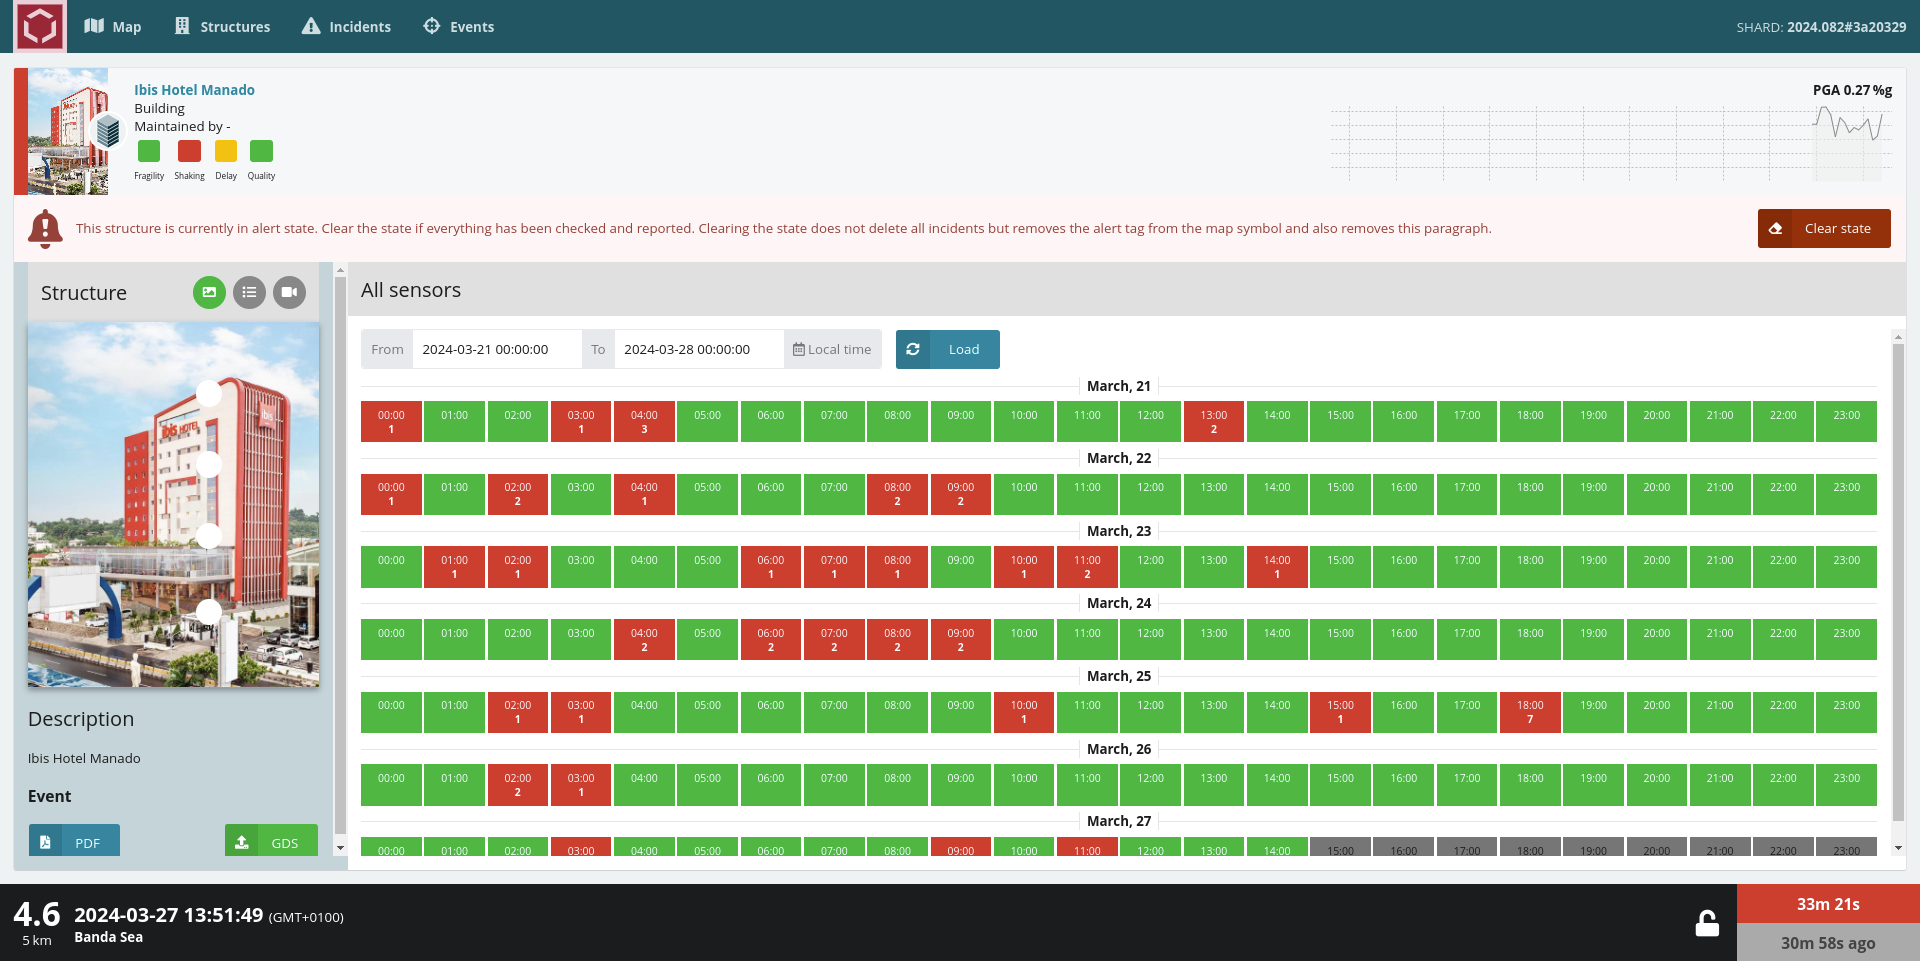Viewport: 1920px width, 961px height.
Task: Open the Structures menu
Action: [222, 27]
